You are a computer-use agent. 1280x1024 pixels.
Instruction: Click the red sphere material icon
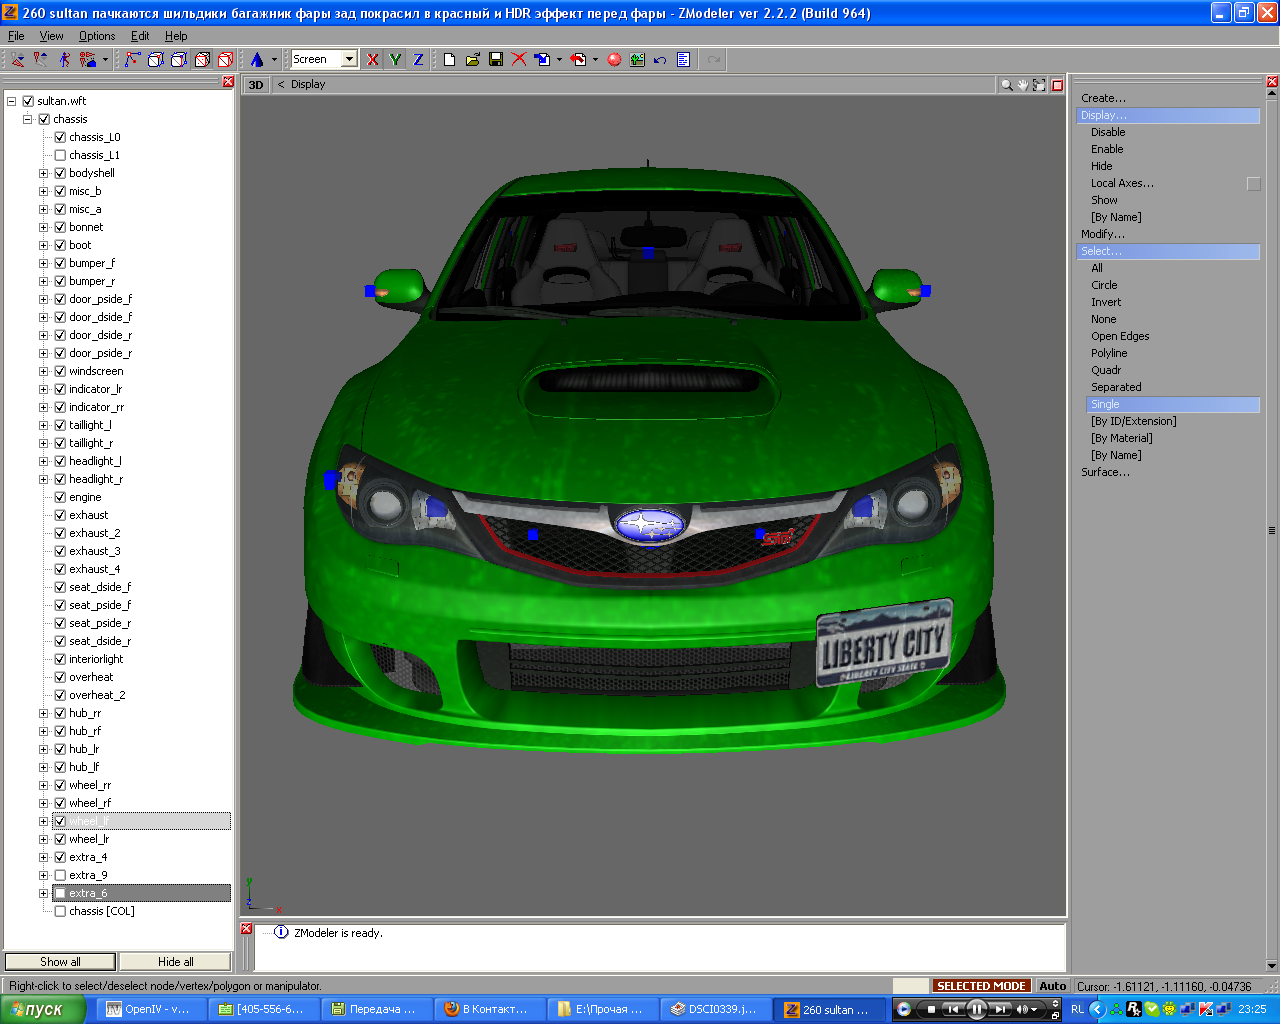pos(614,60)
